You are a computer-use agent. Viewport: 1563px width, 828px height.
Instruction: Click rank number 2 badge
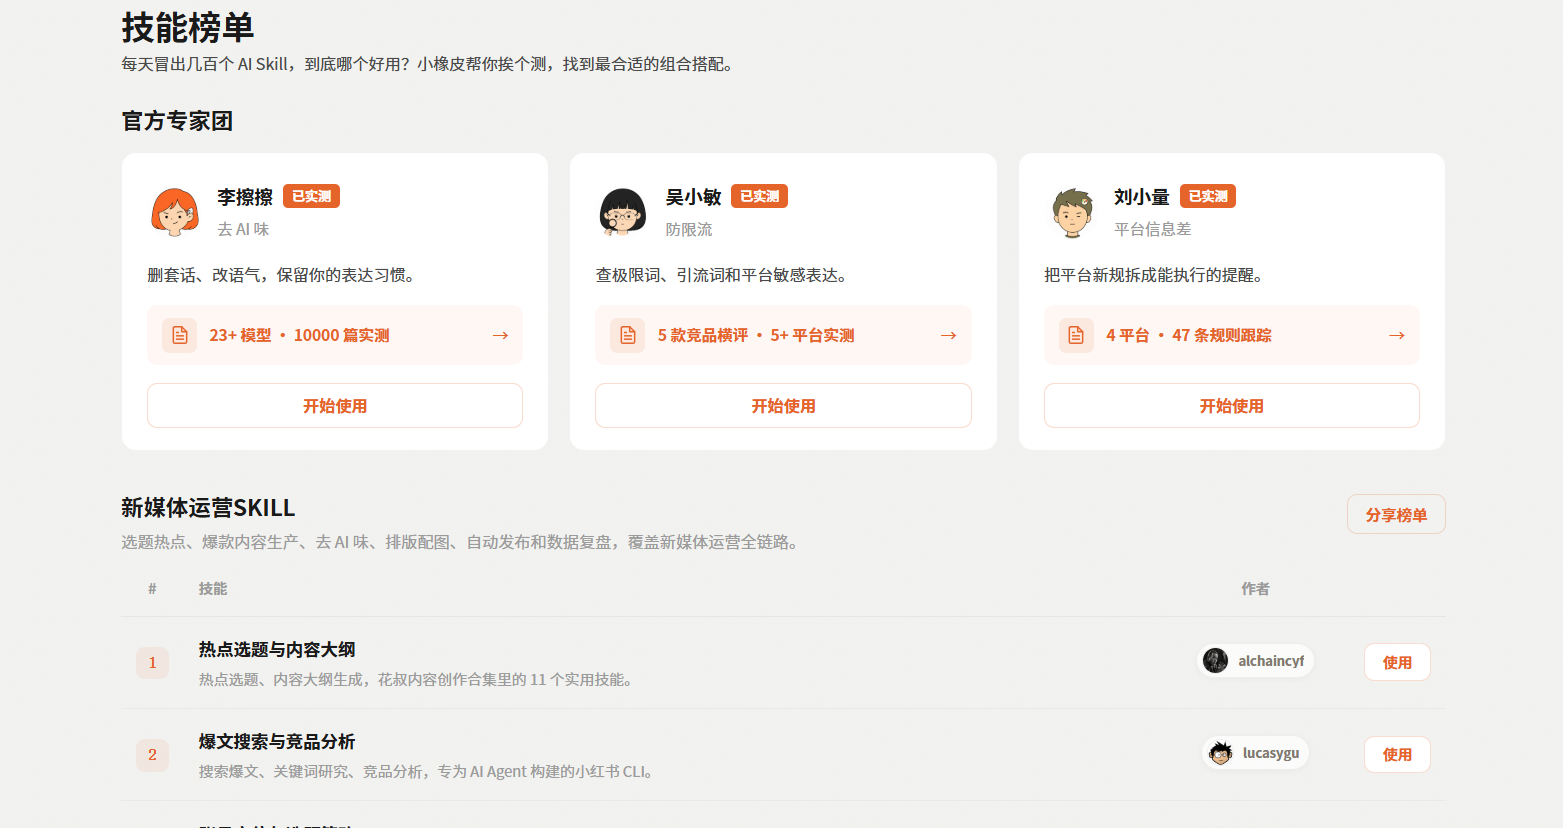pyautogui.click(x=153, y=754)
